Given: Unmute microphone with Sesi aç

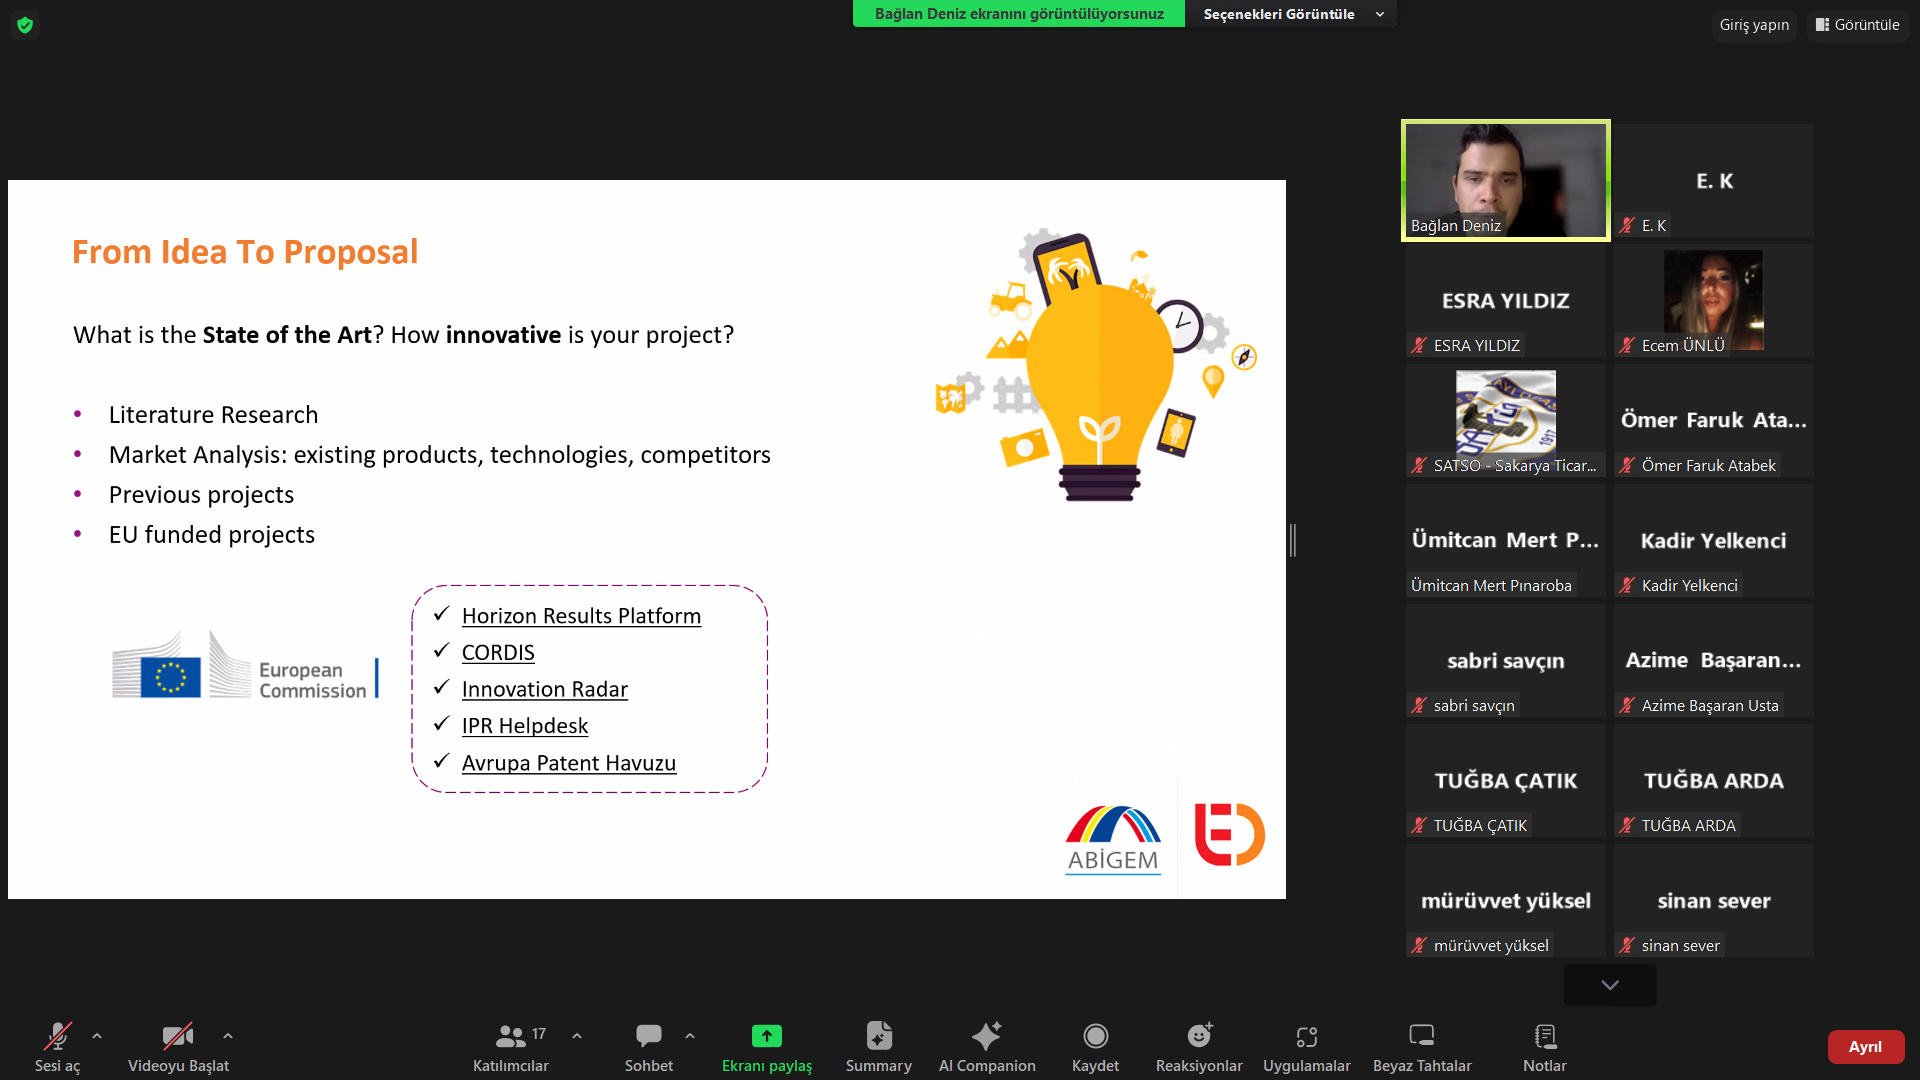Looking at the screenshot, I should click(x=57, y=1036).
